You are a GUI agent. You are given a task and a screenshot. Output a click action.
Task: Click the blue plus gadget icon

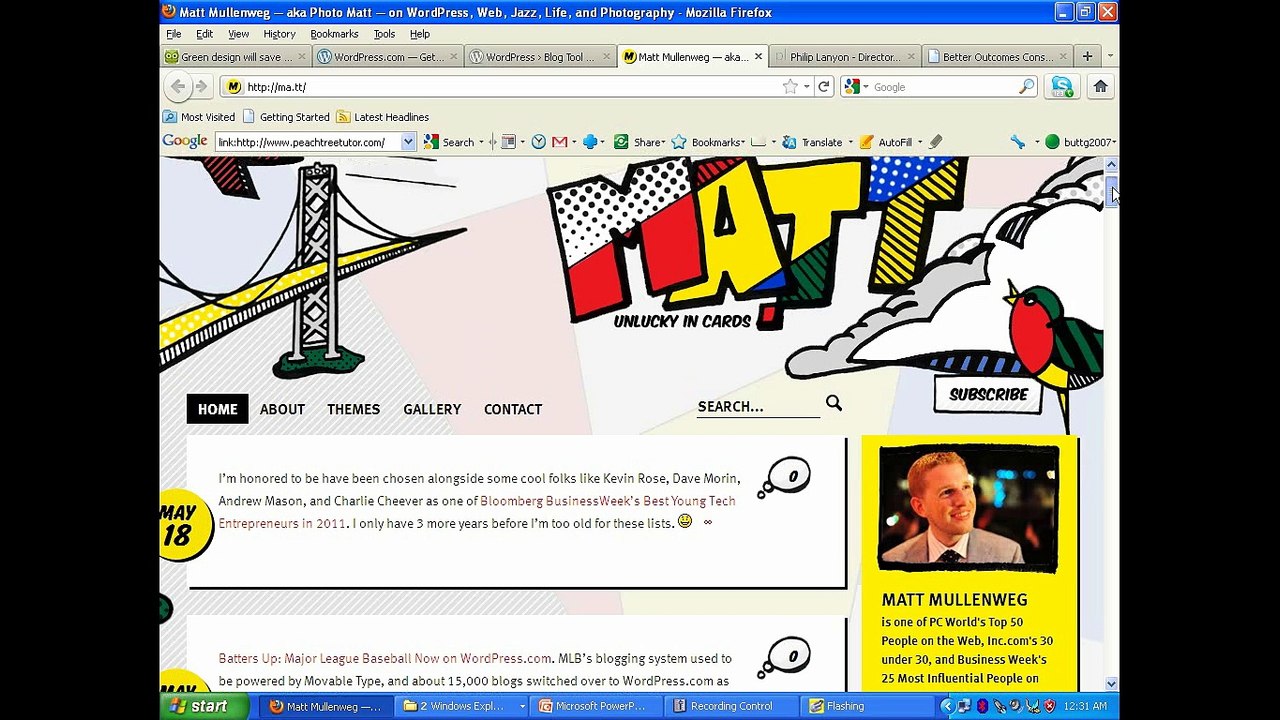[x=590, y=142]
